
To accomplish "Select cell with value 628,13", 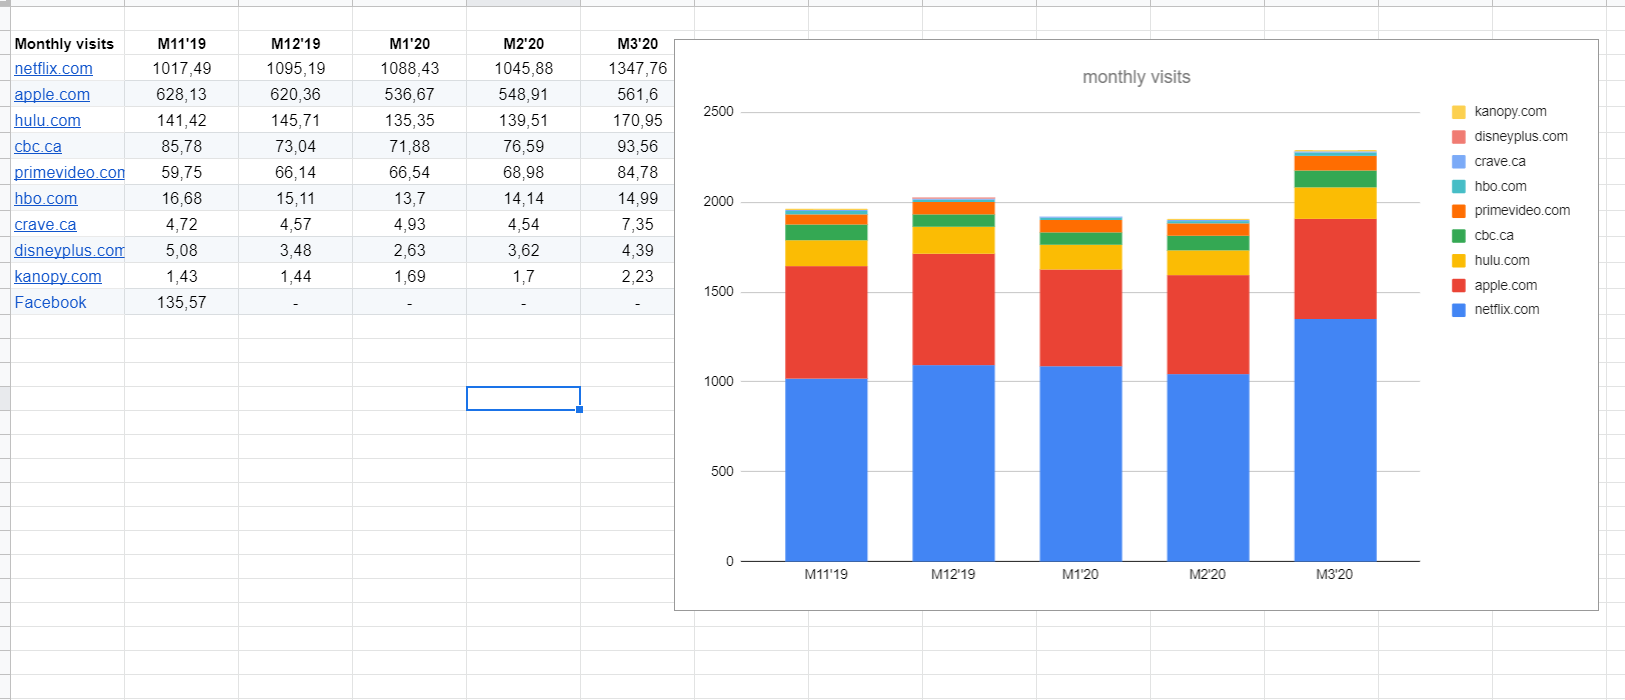I will point(182,94).
